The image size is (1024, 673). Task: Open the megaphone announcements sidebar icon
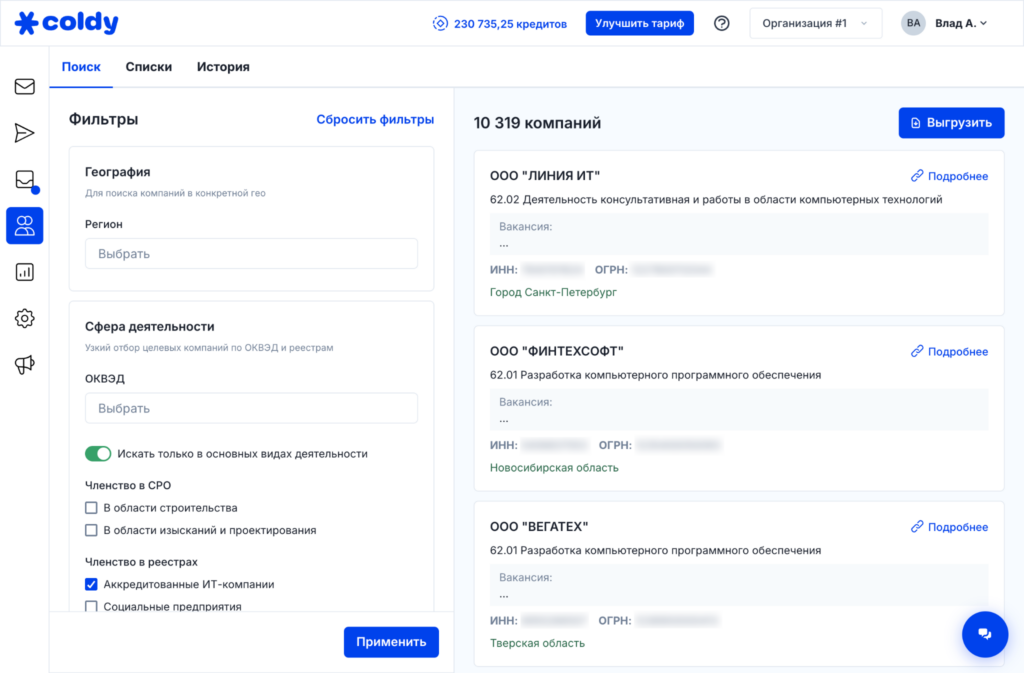coord(25,364)
